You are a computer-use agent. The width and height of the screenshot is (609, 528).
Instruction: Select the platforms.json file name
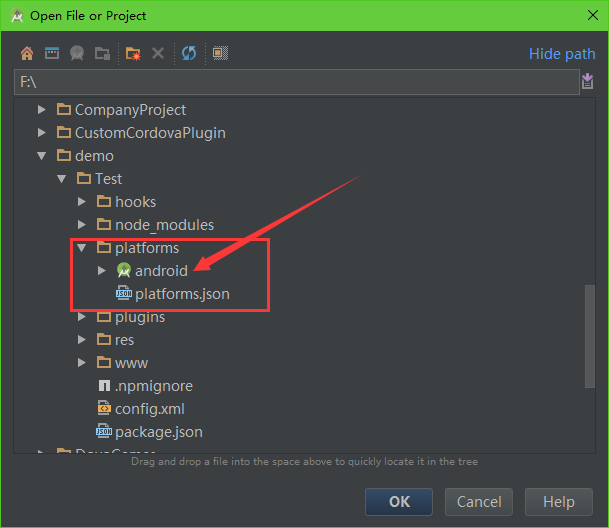[182, 294]
